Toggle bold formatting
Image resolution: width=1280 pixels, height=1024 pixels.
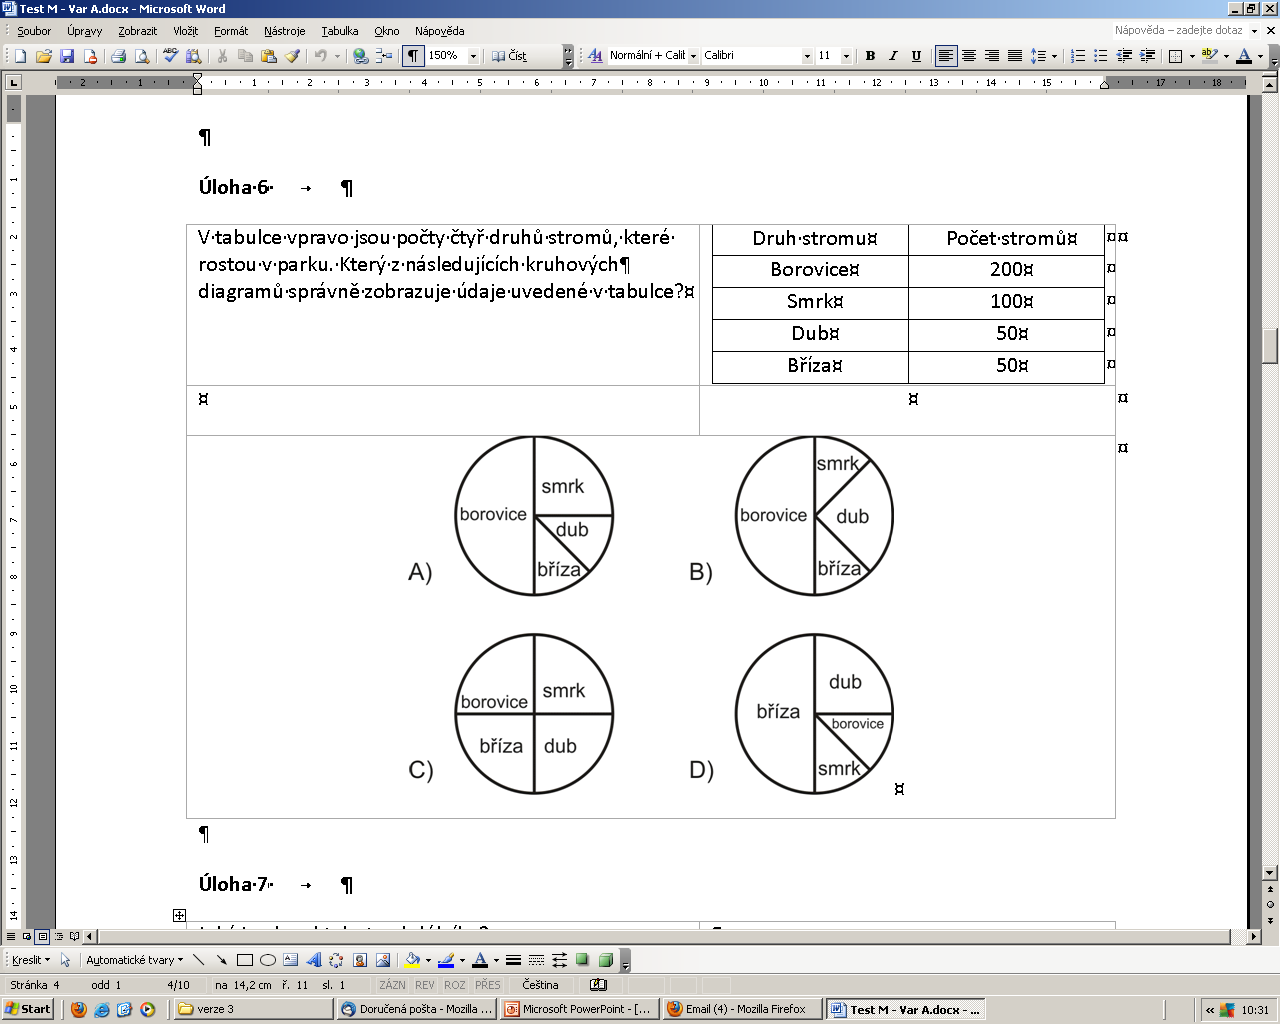coord(870,56)
